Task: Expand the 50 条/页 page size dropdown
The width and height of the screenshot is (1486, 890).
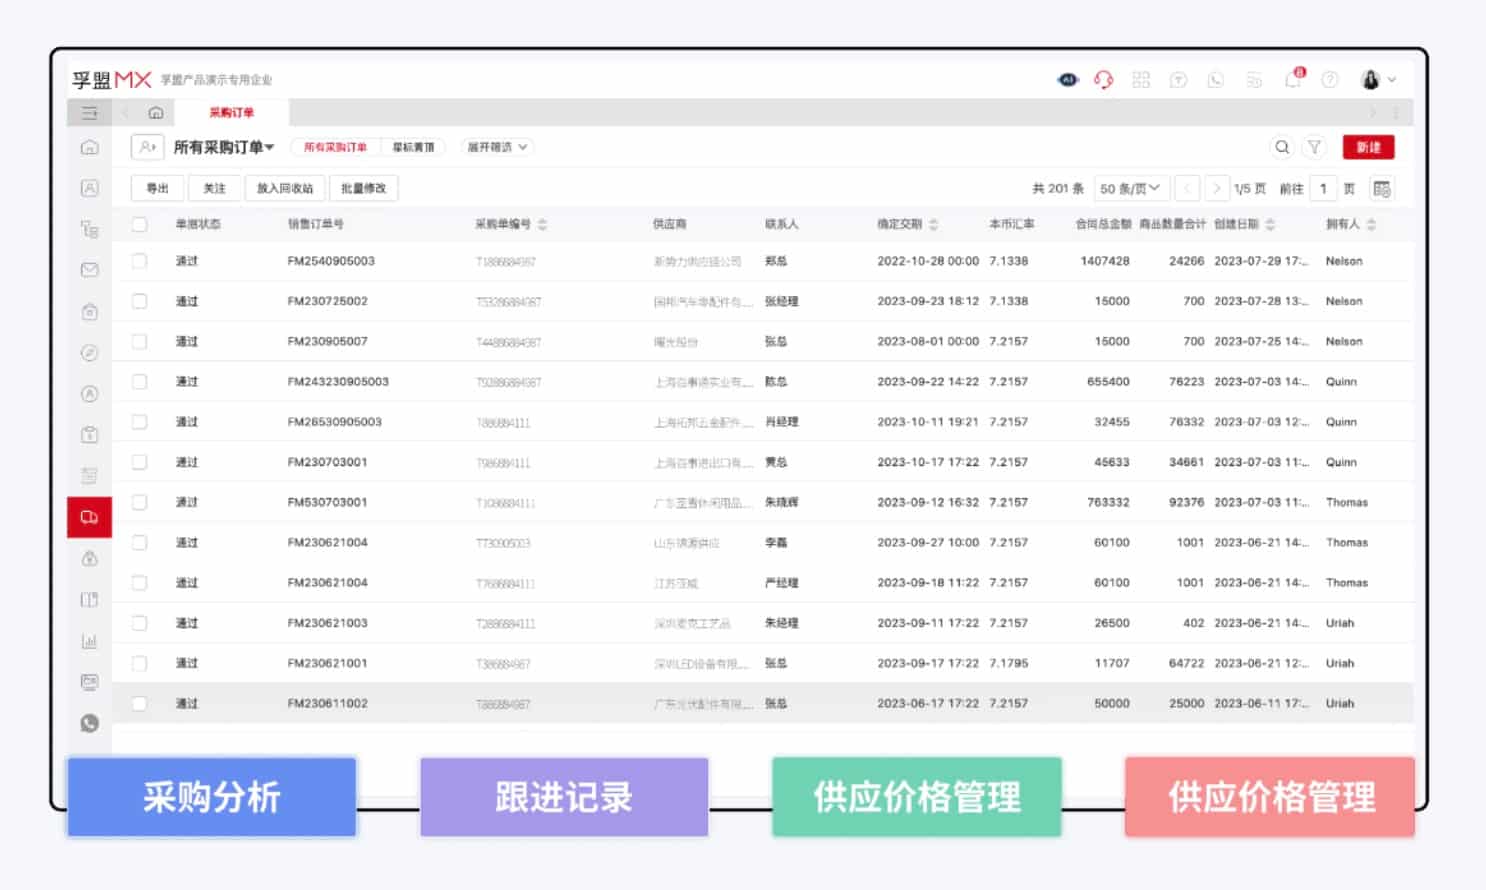Action: coord(1130,189)
